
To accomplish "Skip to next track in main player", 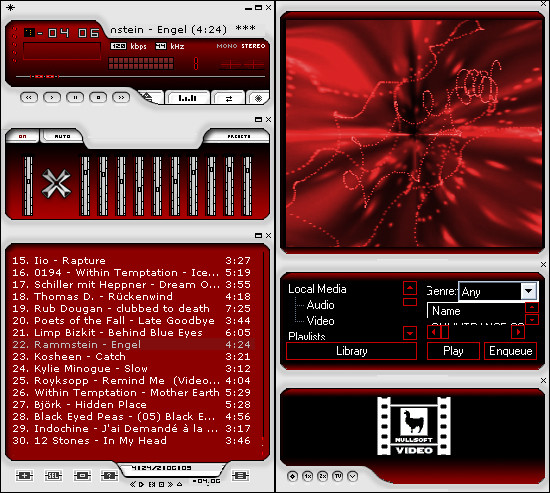I will [121, 98].
